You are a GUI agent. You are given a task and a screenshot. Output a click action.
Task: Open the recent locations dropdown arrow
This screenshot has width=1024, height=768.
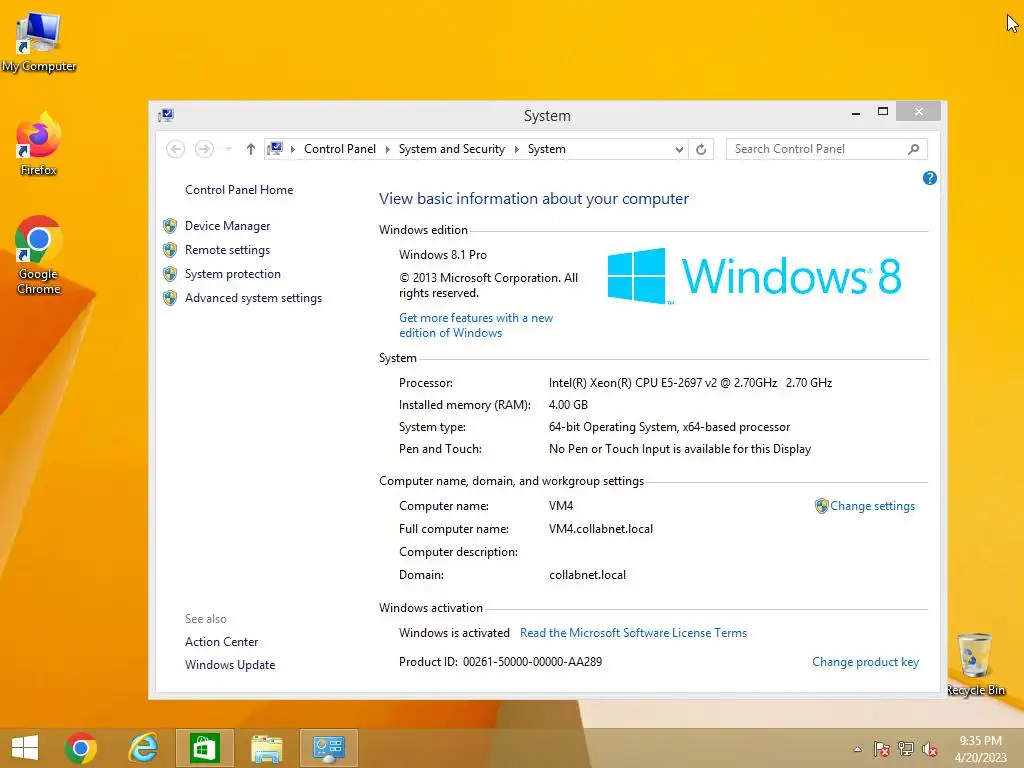(x=228, y=150)
